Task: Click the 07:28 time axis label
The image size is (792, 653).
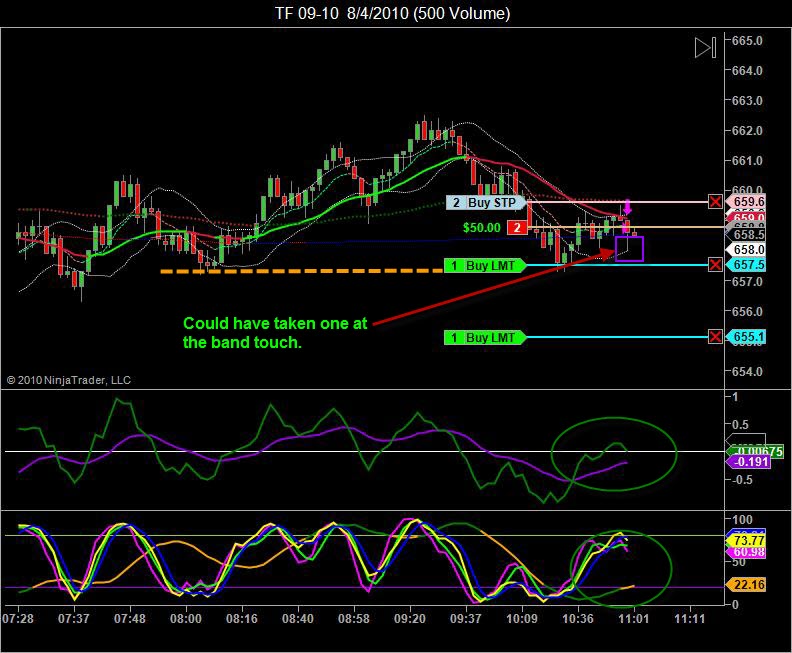Action: pos(18,619)
